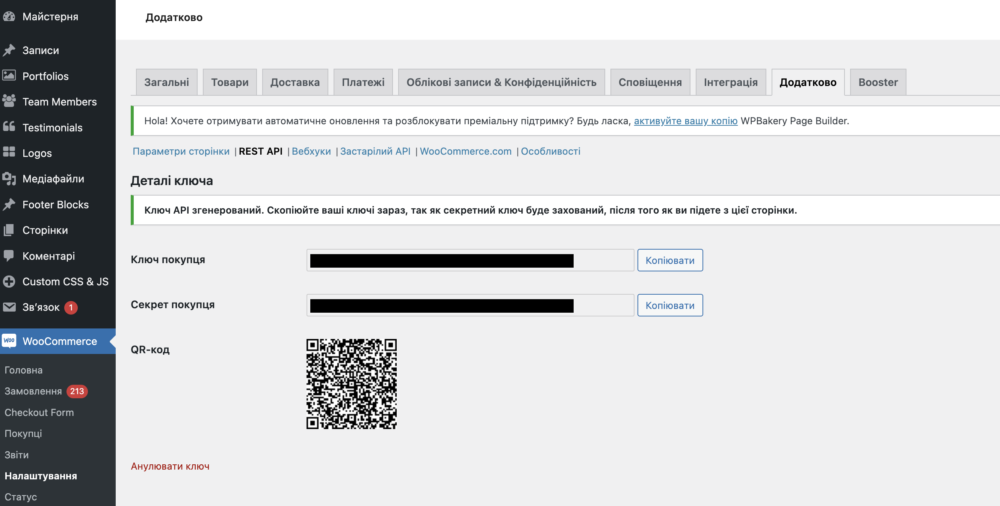This screenshot has width=1000, height=506.
Task: Open the WooCommerce.com subsection link
Action: click(466, 151)
